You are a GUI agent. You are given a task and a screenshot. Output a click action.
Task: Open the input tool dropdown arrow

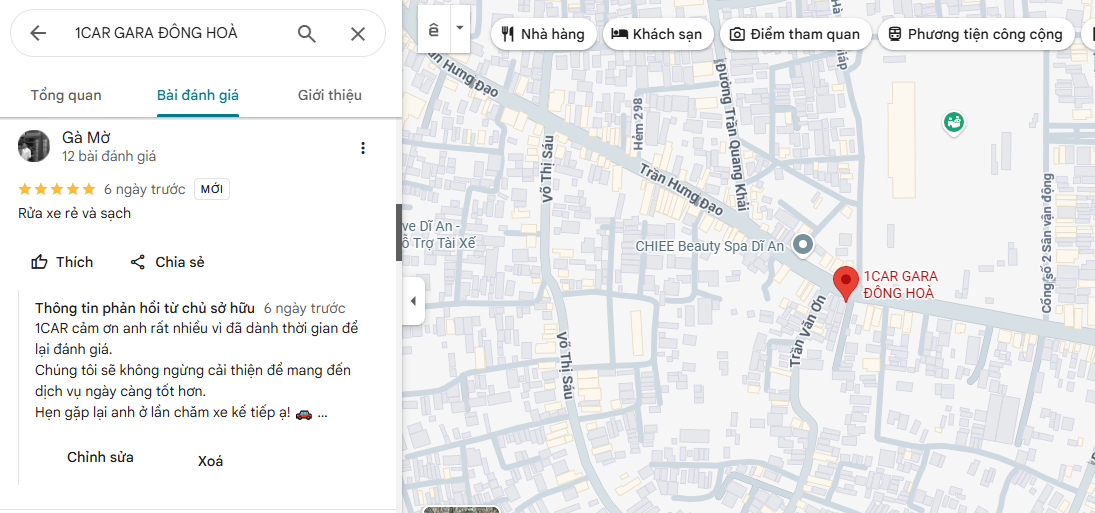pos(460,29)
